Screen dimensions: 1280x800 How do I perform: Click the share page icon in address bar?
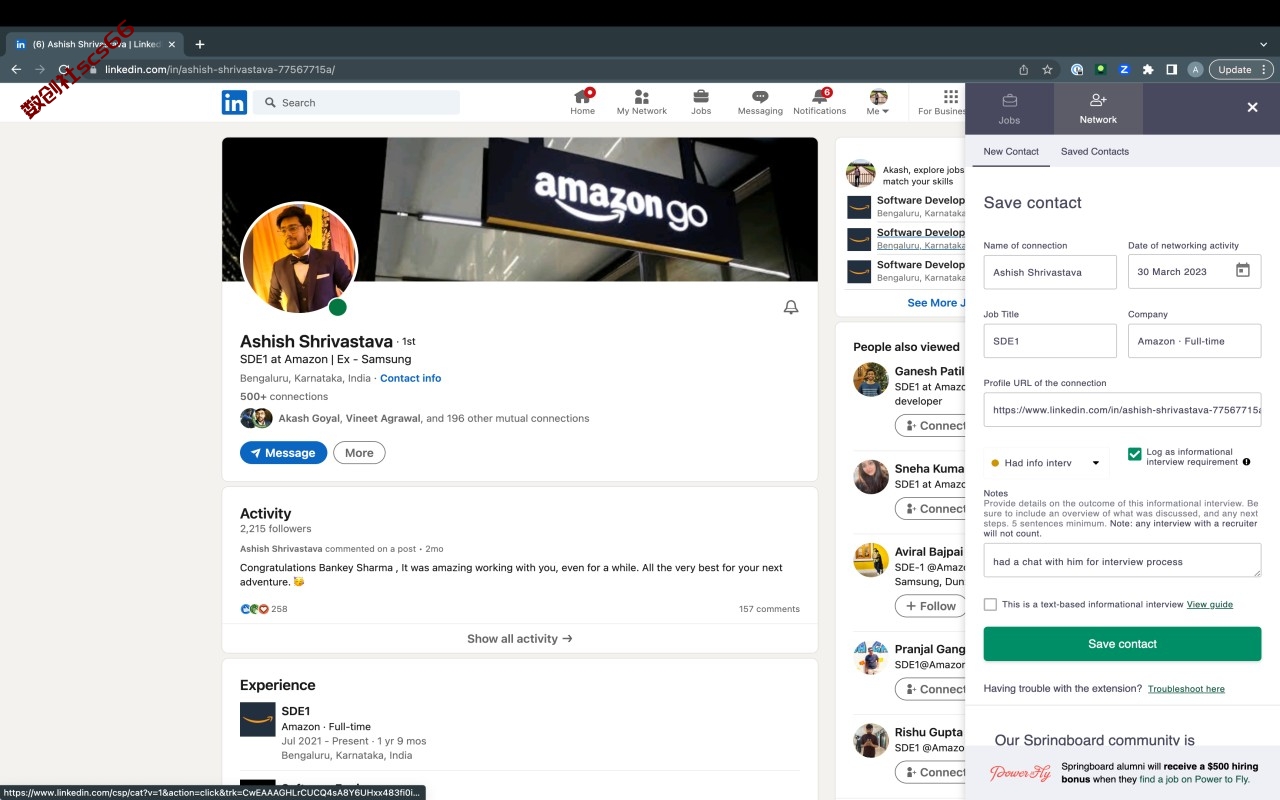click(1023, 69)
